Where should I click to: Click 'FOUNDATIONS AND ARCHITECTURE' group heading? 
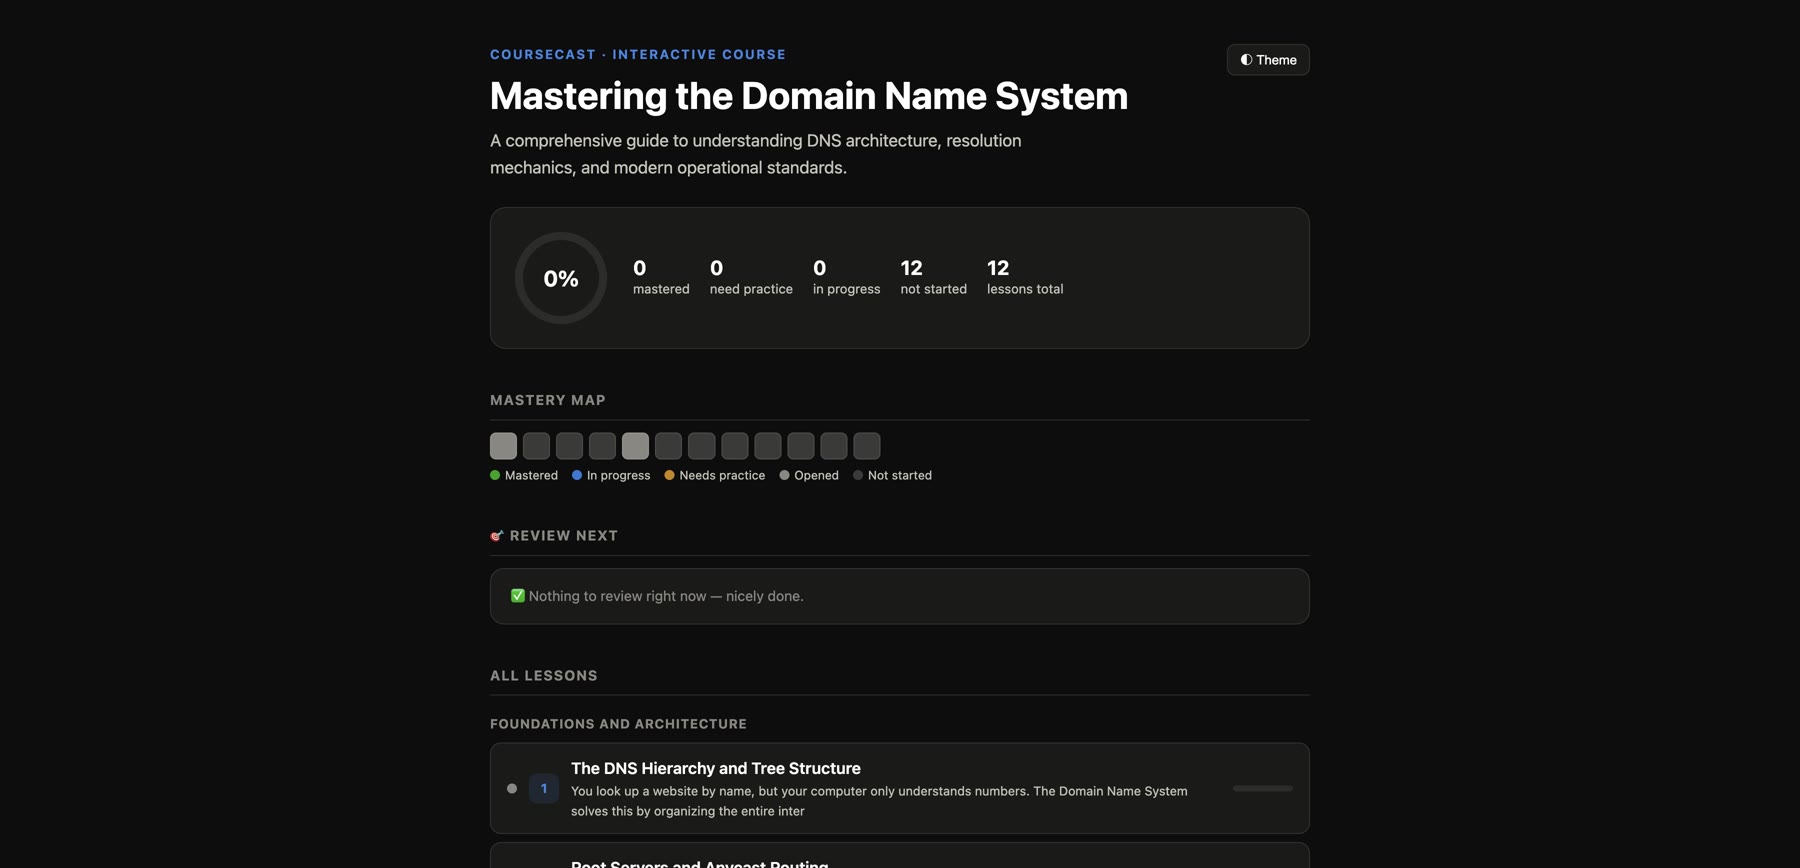[618, 724]
